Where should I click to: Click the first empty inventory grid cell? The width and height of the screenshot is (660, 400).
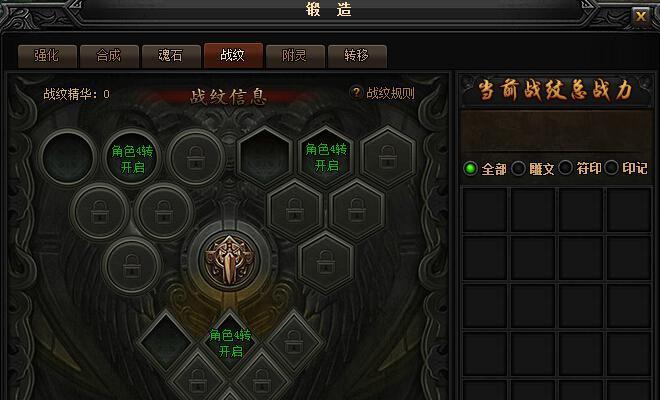click(485, 210)
